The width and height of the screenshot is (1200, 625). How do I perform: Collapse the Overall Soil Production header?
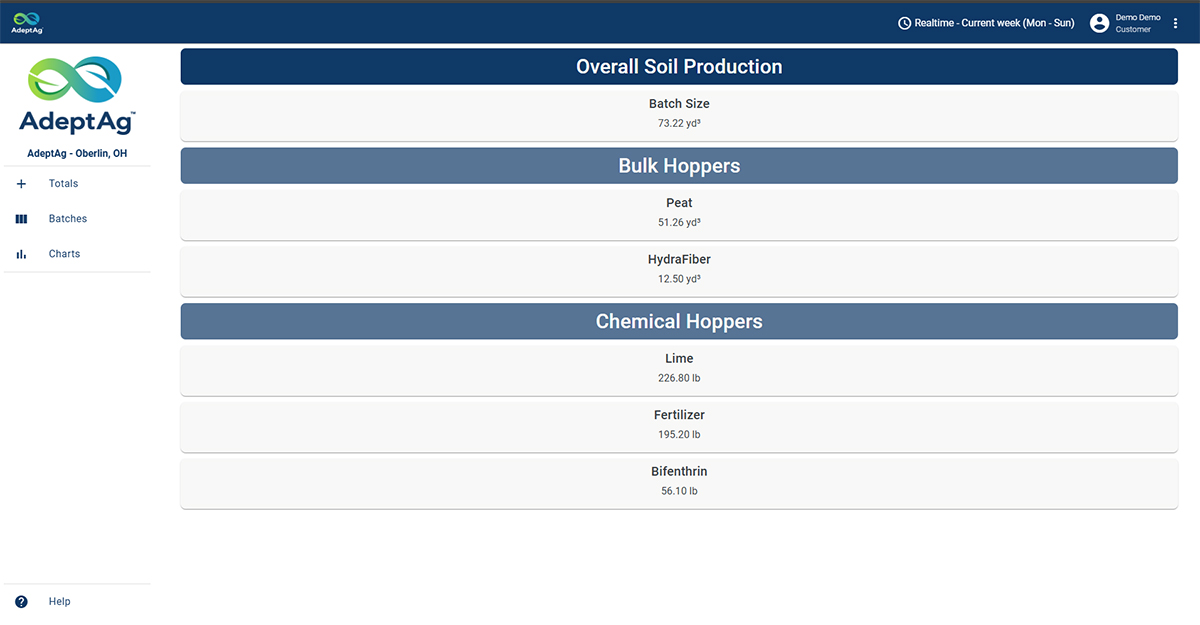(x=679, y=67)
